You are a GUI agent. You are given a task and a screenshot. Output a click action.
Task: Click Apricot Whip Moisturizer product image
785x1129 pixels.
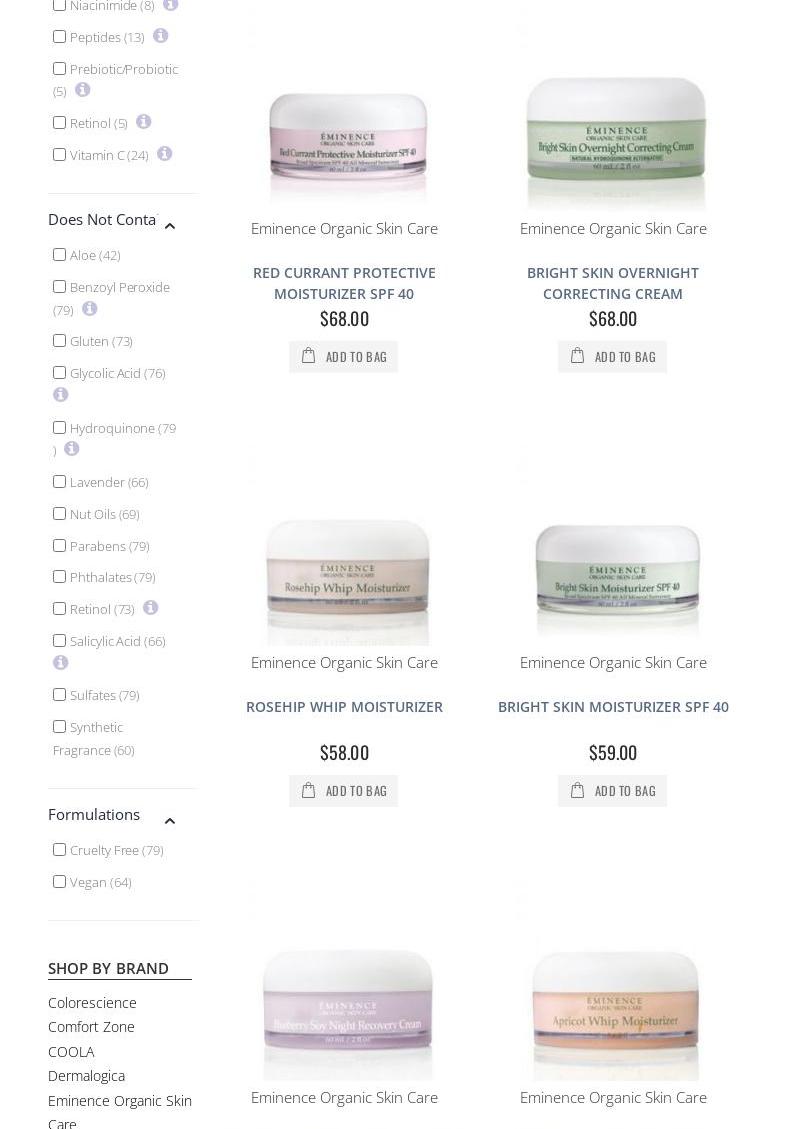pyautogui.click(x=614, y=1011)
